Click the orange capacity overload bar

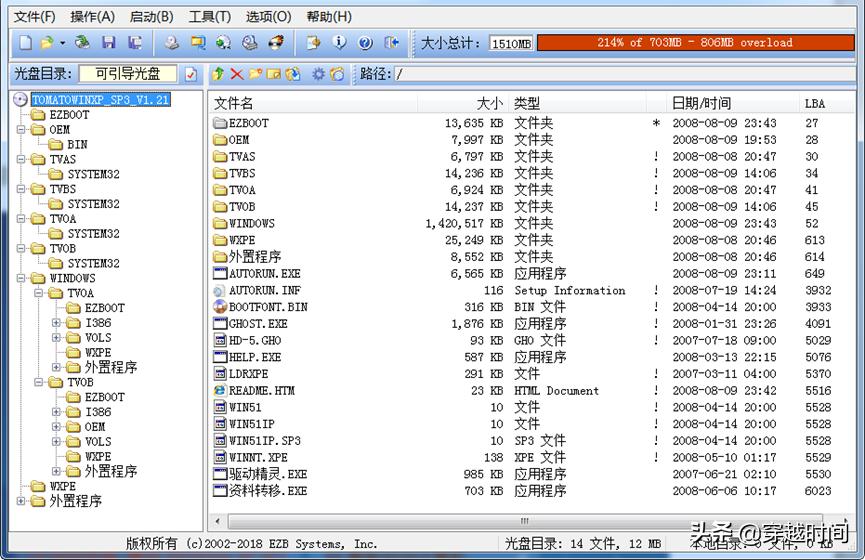[694, 43]
